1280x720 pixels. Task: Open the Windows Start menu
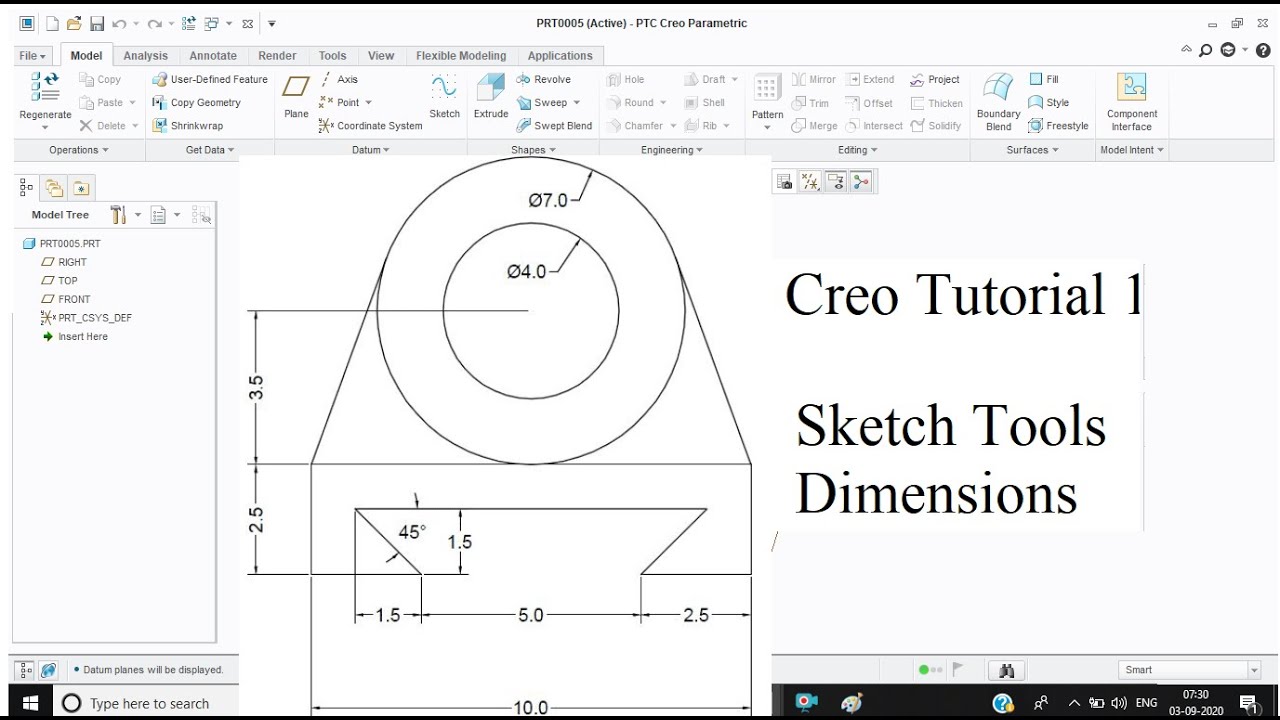(x=30, y=703)
